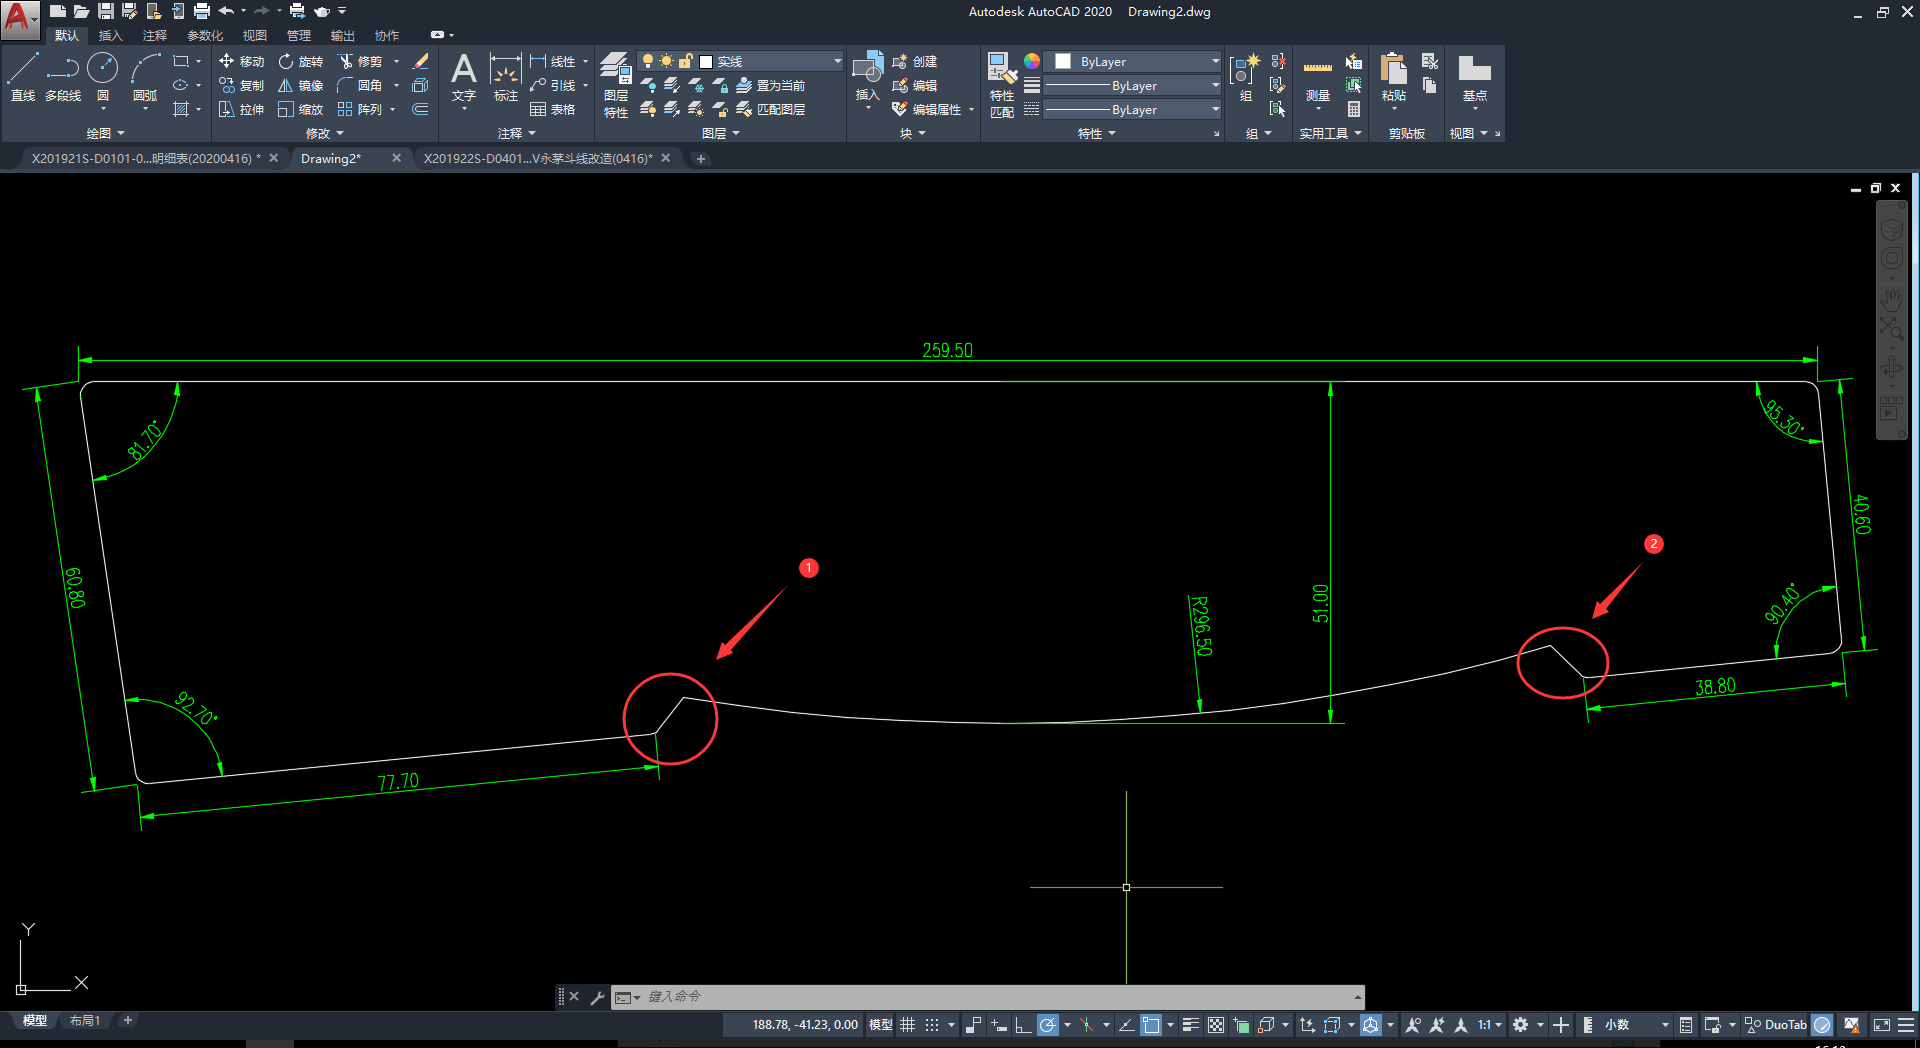Click the 标注 (Dimension) tool
1920x1048 pixels.
coord(505,77)
